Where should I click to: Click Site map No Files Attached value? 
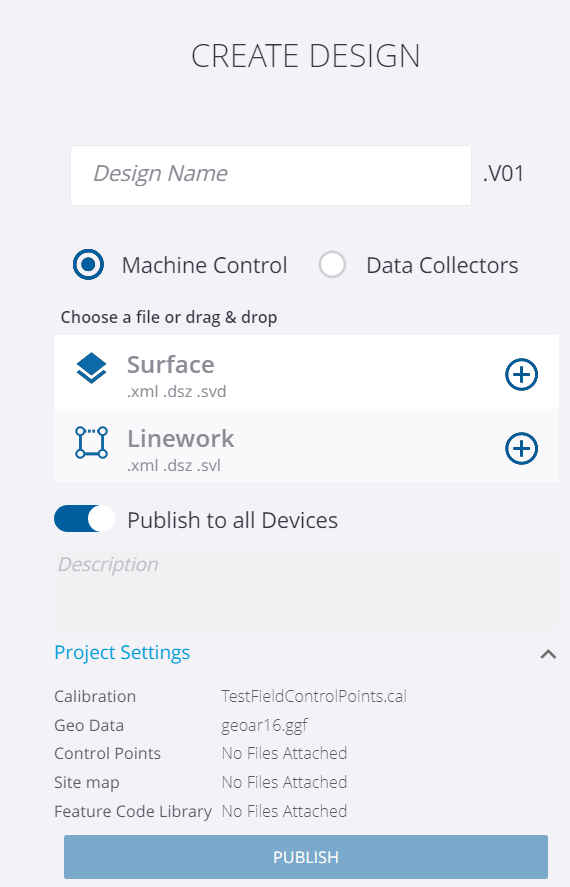284,782
